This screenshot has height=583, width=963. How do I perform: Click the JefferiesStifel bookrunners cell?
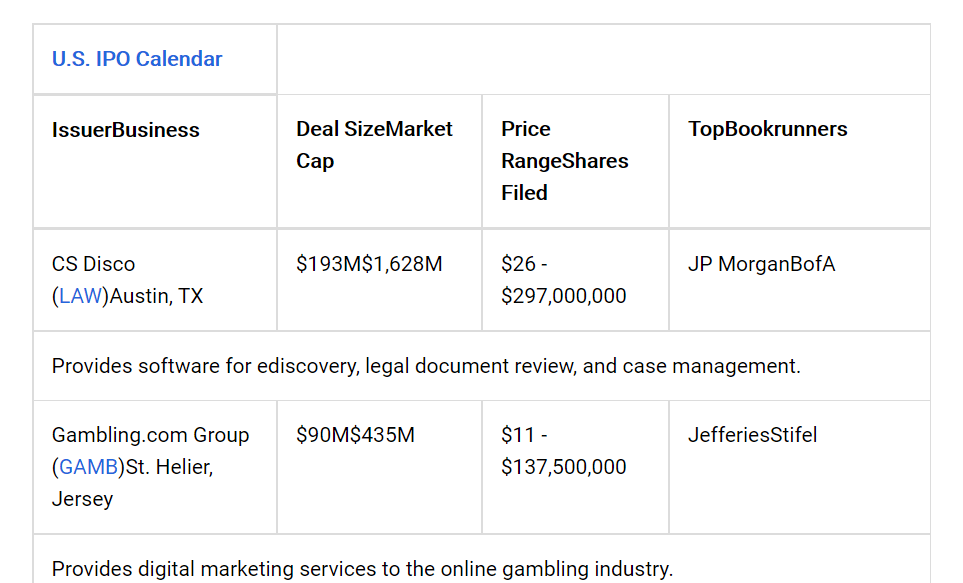coord(800,468)
